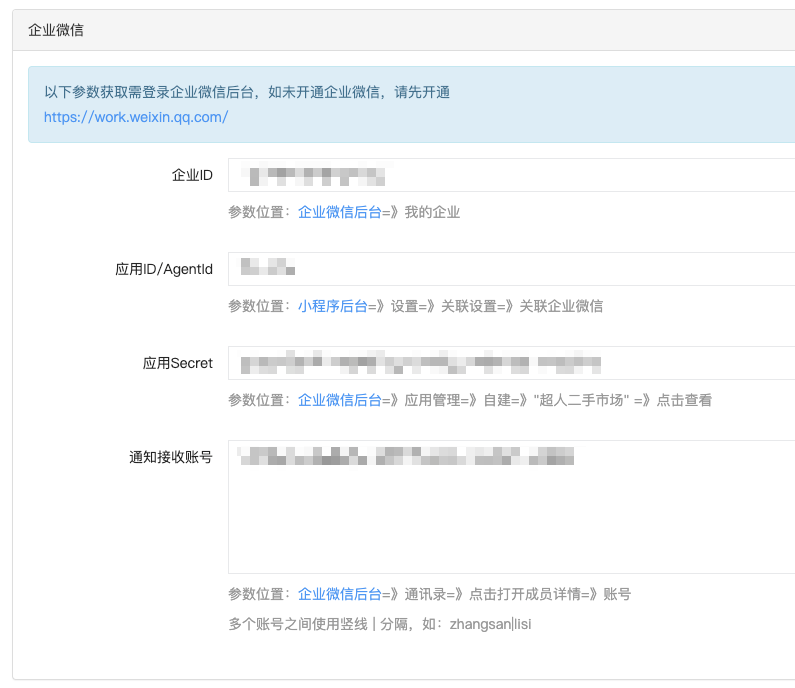
Task: Click the "超人二手市场" path text
Action: tap(581, 400)
